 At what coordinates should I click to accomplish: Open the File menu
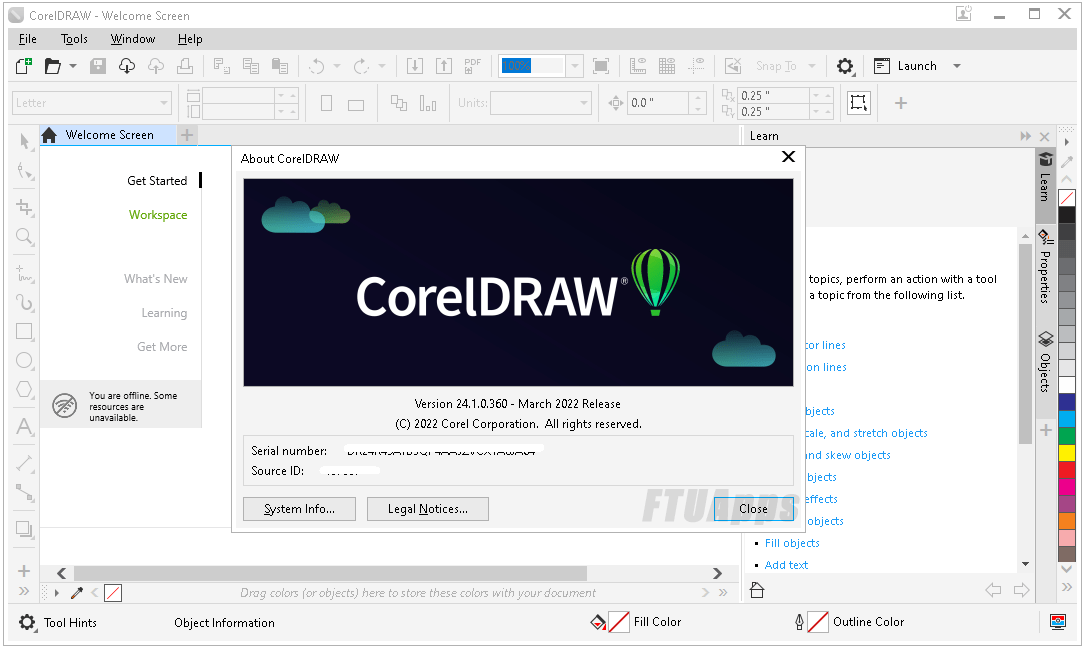28,39
